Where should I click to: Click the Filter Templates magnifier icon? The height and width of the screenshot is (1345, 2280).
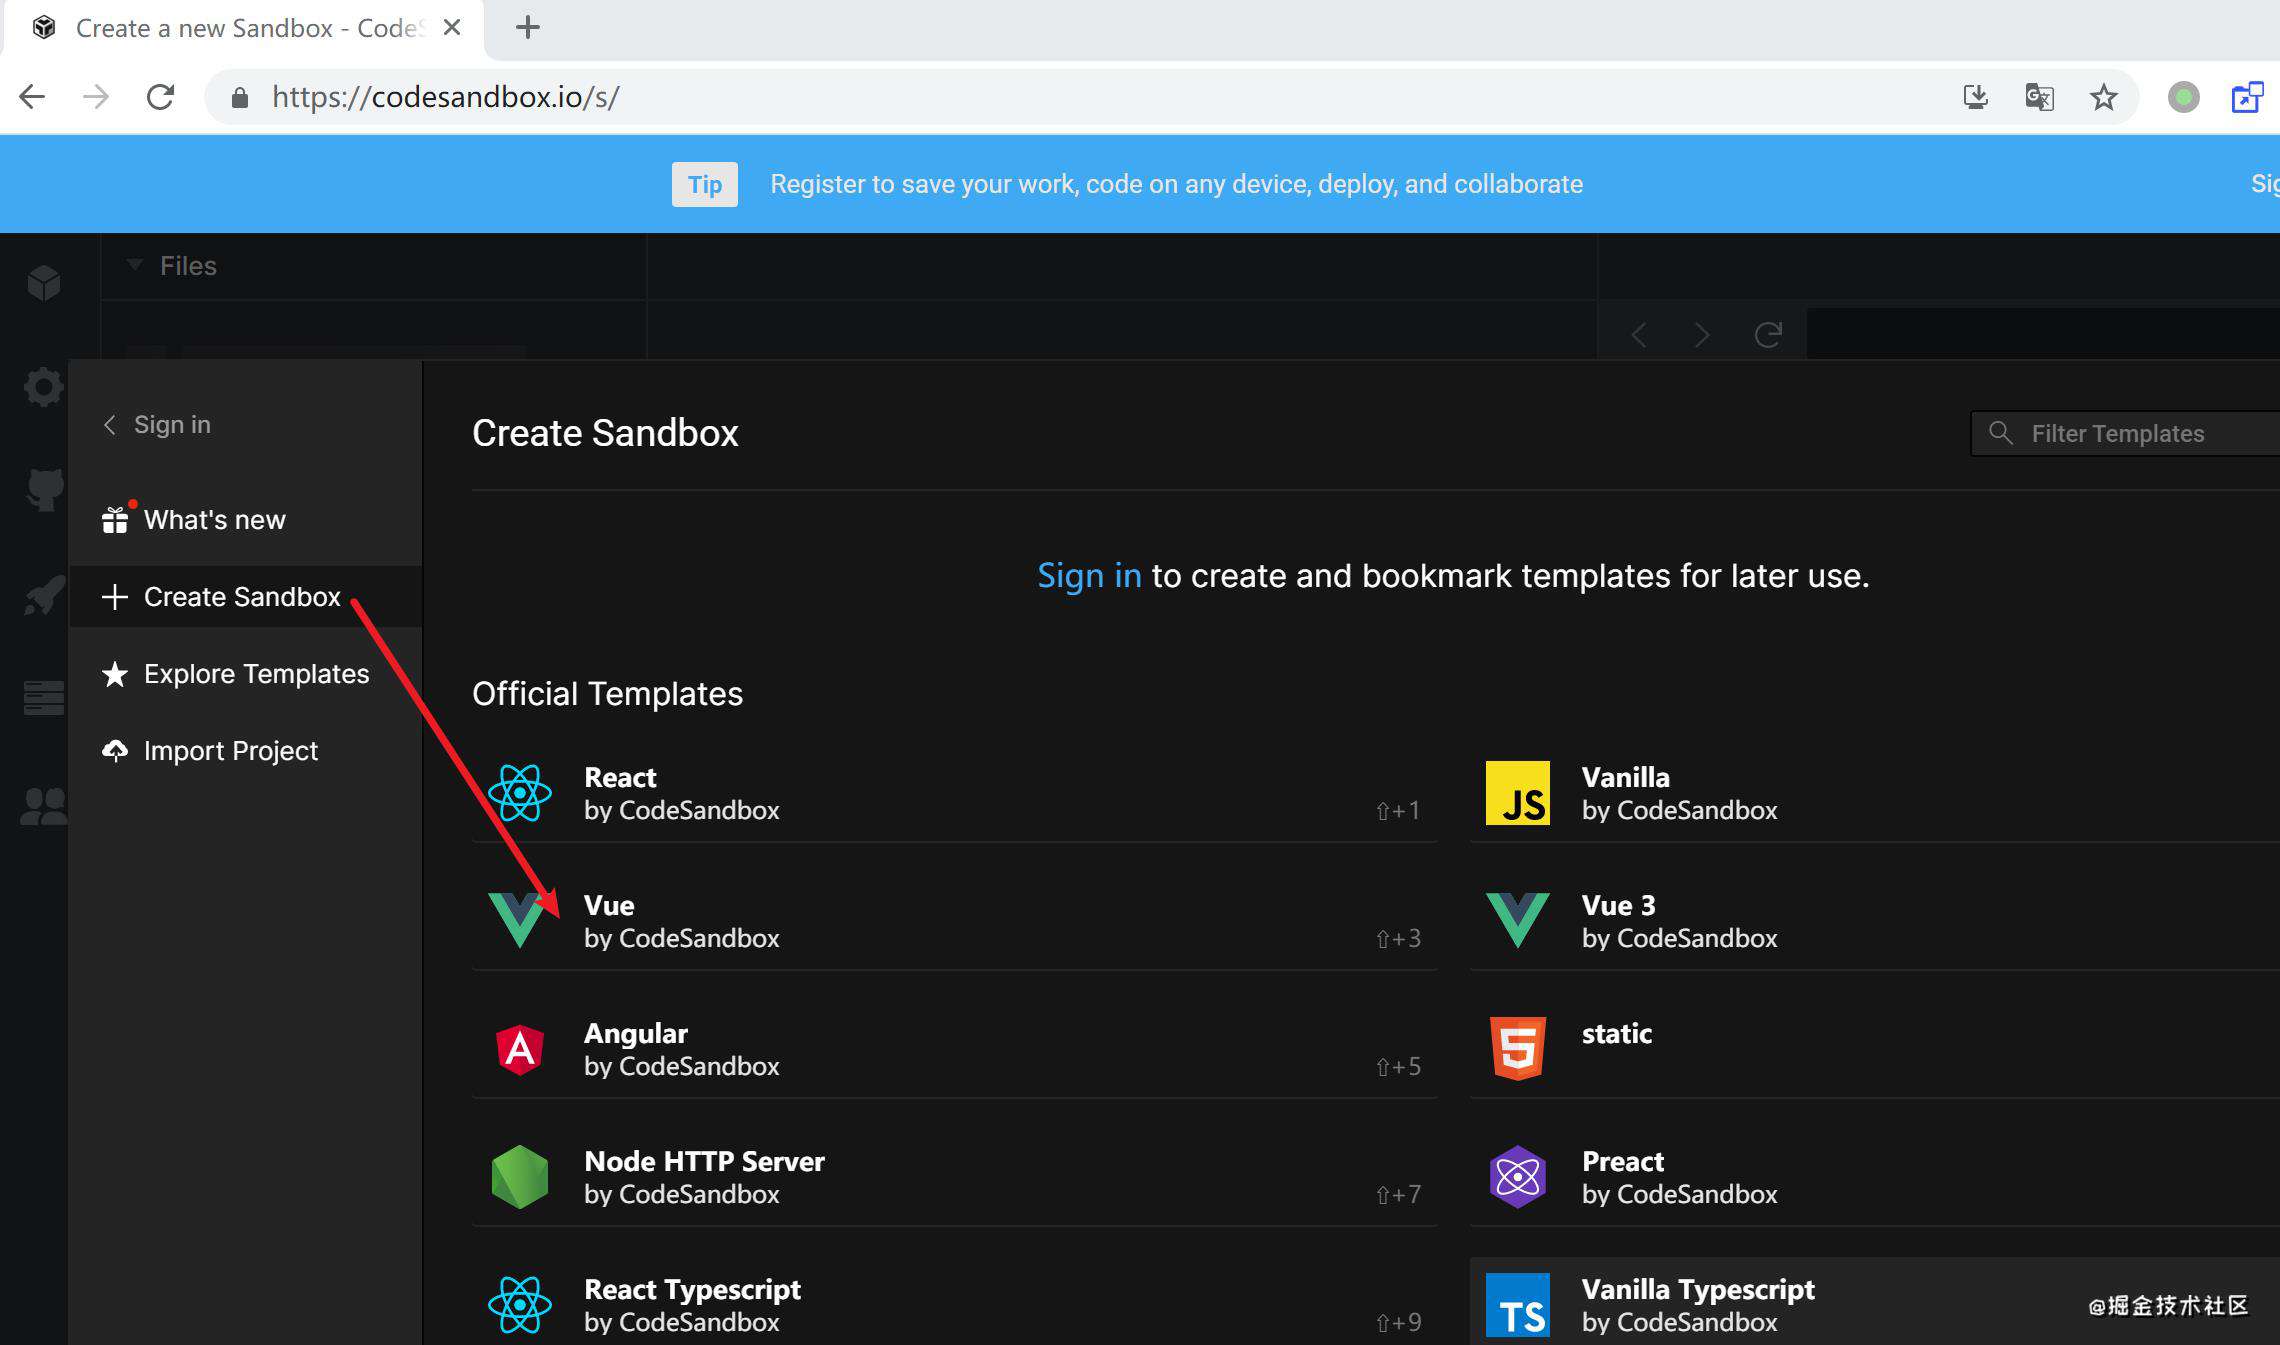point(2000,433)
